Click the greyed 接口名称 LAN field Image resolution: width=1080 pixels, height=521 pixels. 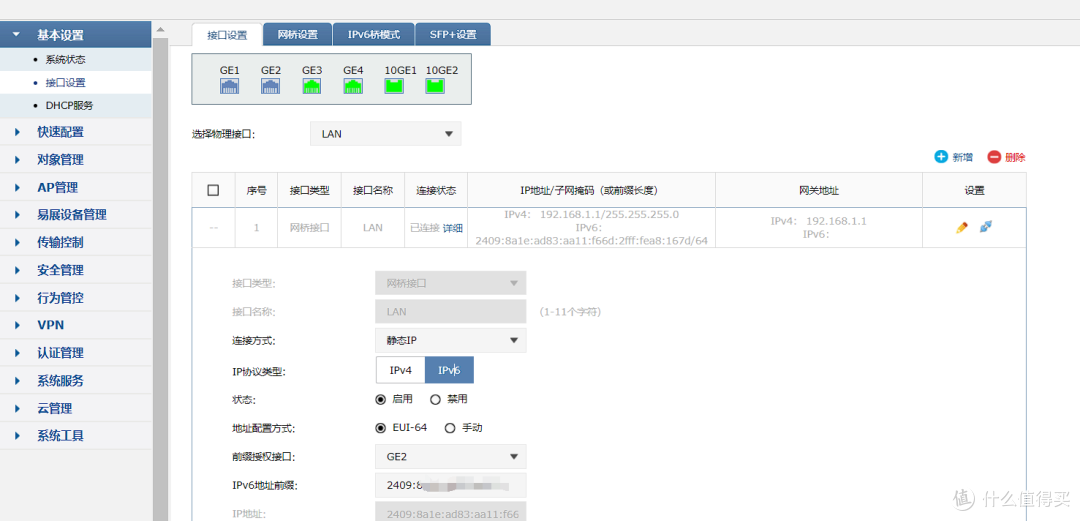coord(451,311)
